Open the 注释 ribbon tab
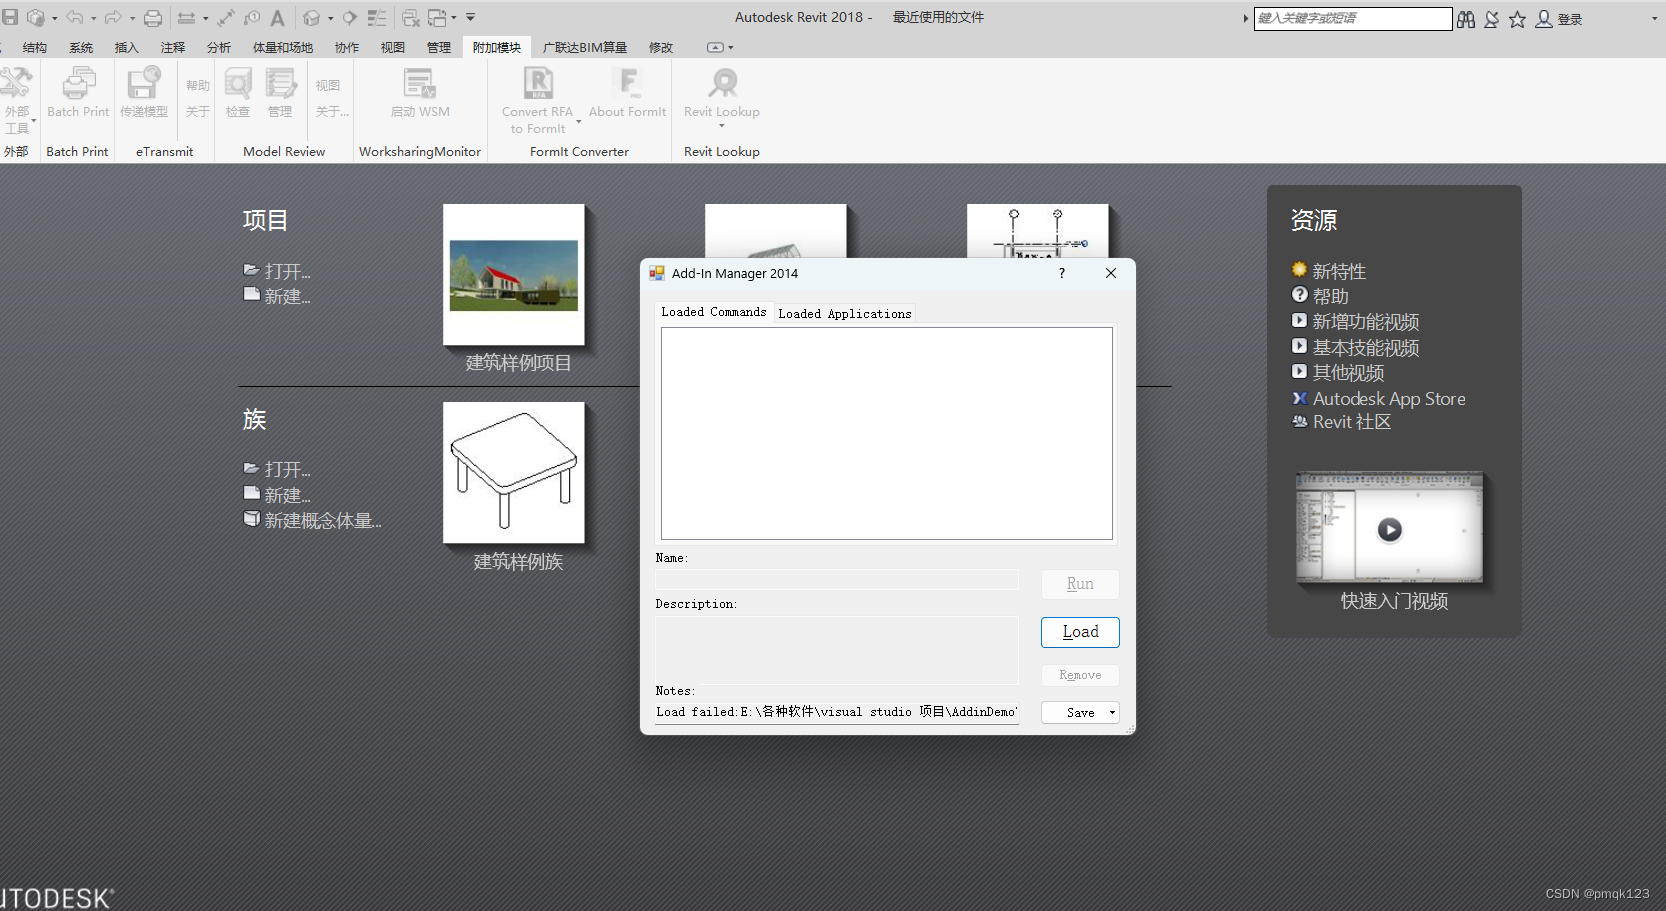This screenshot has height=911, width=1666. (x=173, y=47)
